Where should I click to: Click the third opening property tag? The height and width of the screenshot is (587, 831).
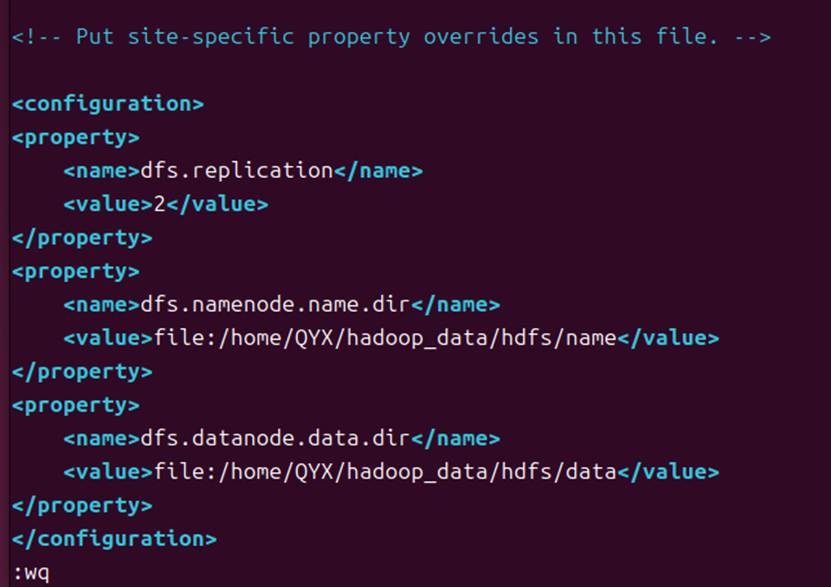(x=76, y=406)
